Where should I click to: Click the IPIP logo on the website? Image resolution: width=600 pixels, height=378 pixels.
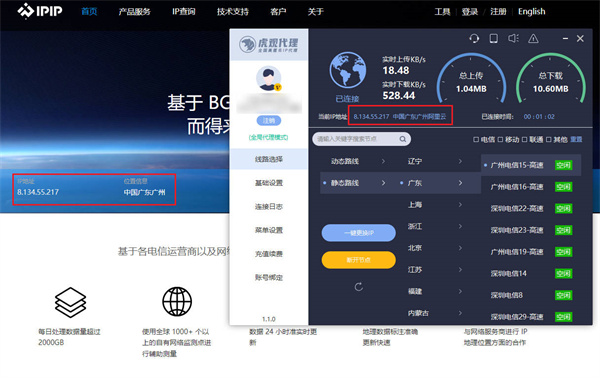pyautogui.click(x=40, y=11)
